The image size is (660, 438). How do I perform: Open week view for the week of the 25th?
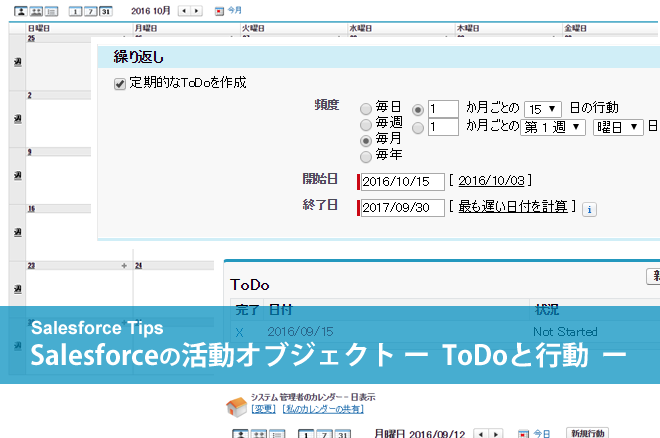click(x=17, y=62)
